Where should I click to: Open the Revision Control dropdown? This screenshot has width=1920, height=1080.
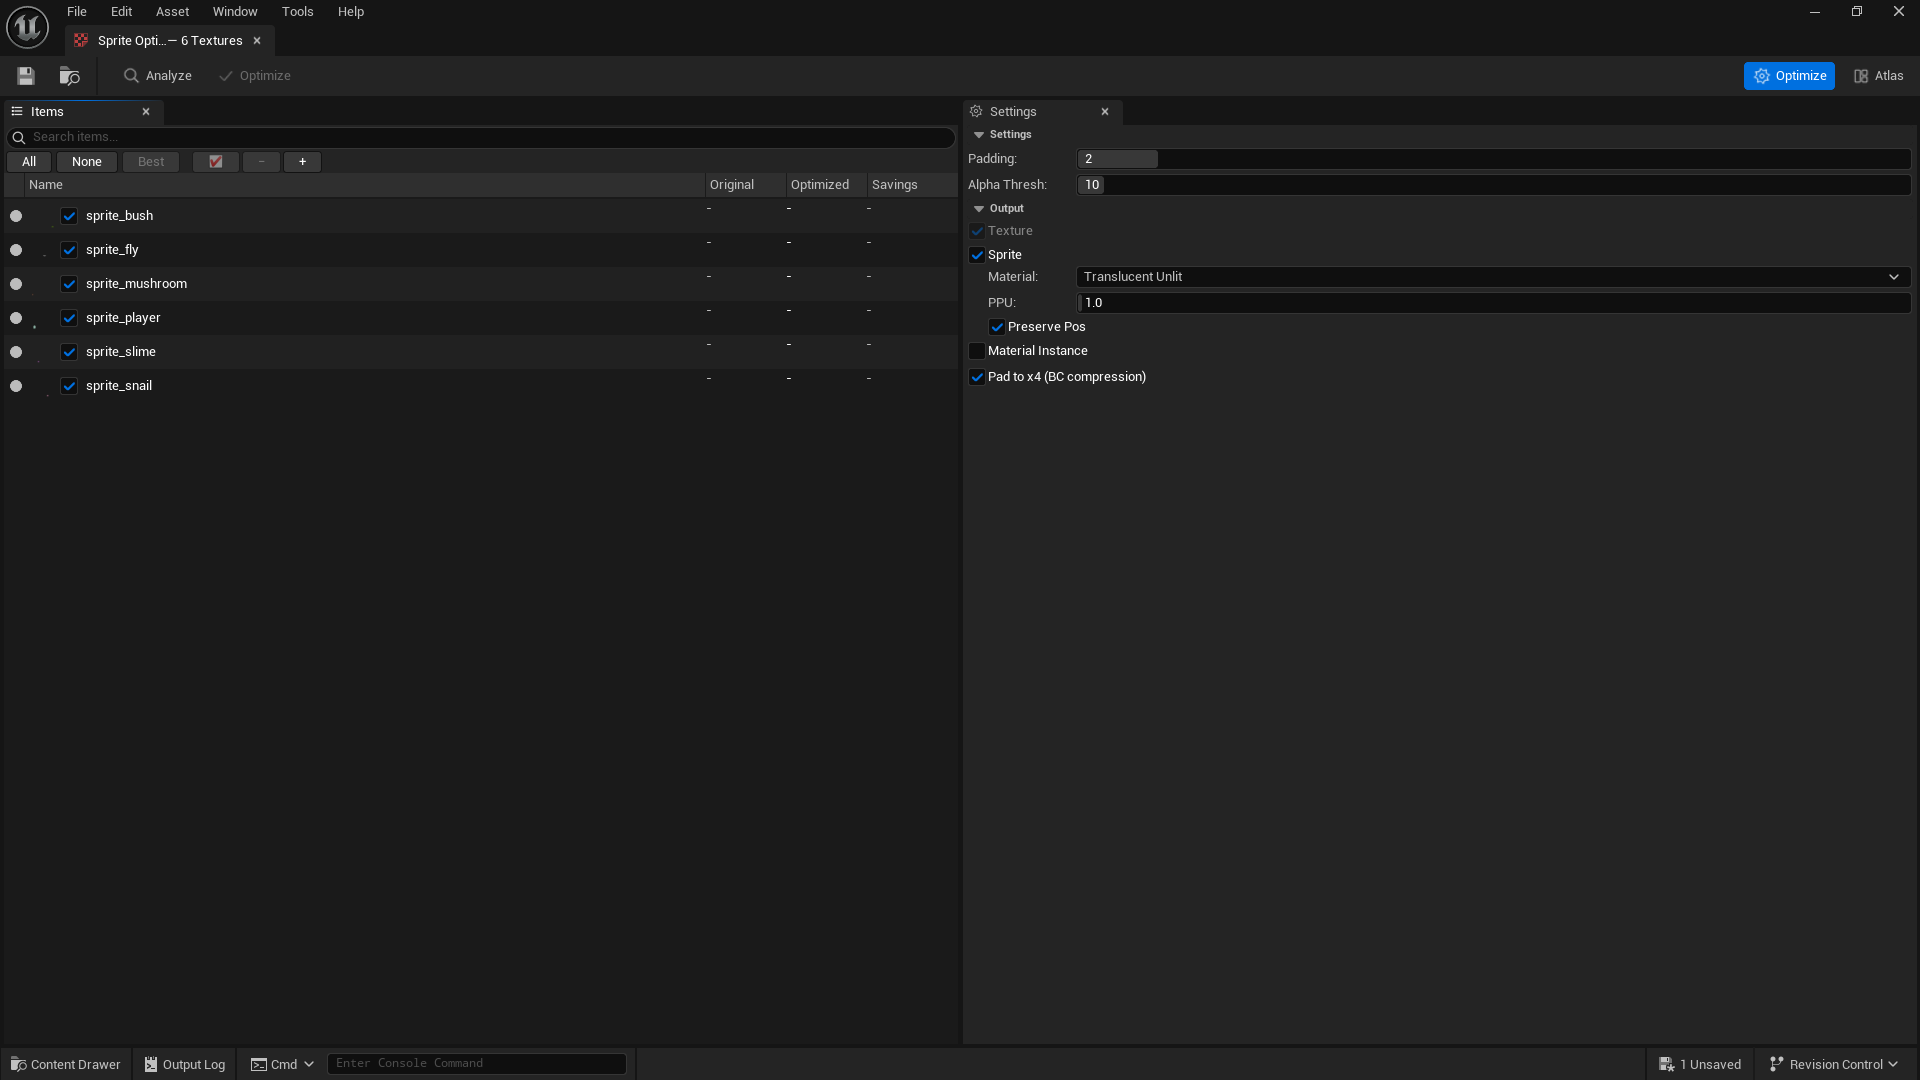[1833, 1064]
